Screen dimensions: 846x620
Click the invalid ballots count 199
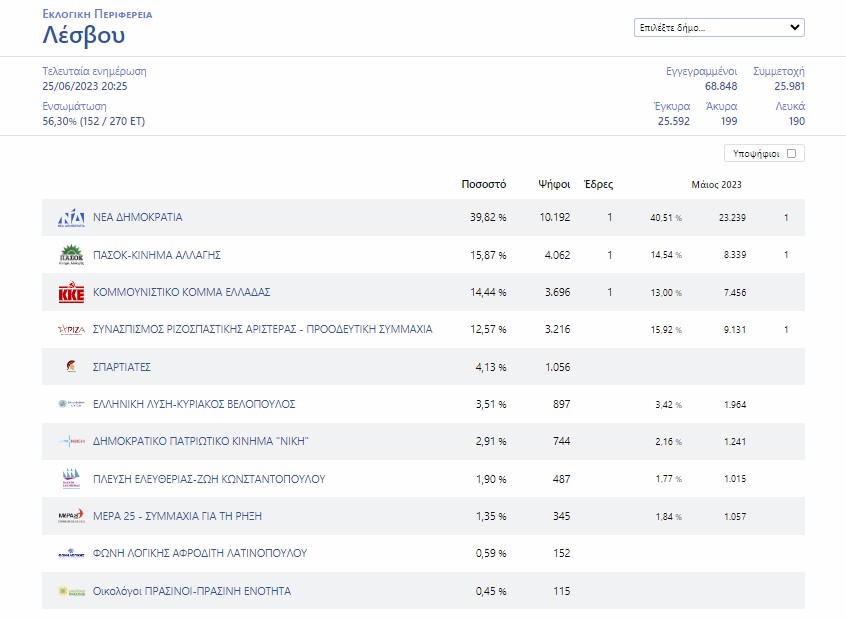729,121
